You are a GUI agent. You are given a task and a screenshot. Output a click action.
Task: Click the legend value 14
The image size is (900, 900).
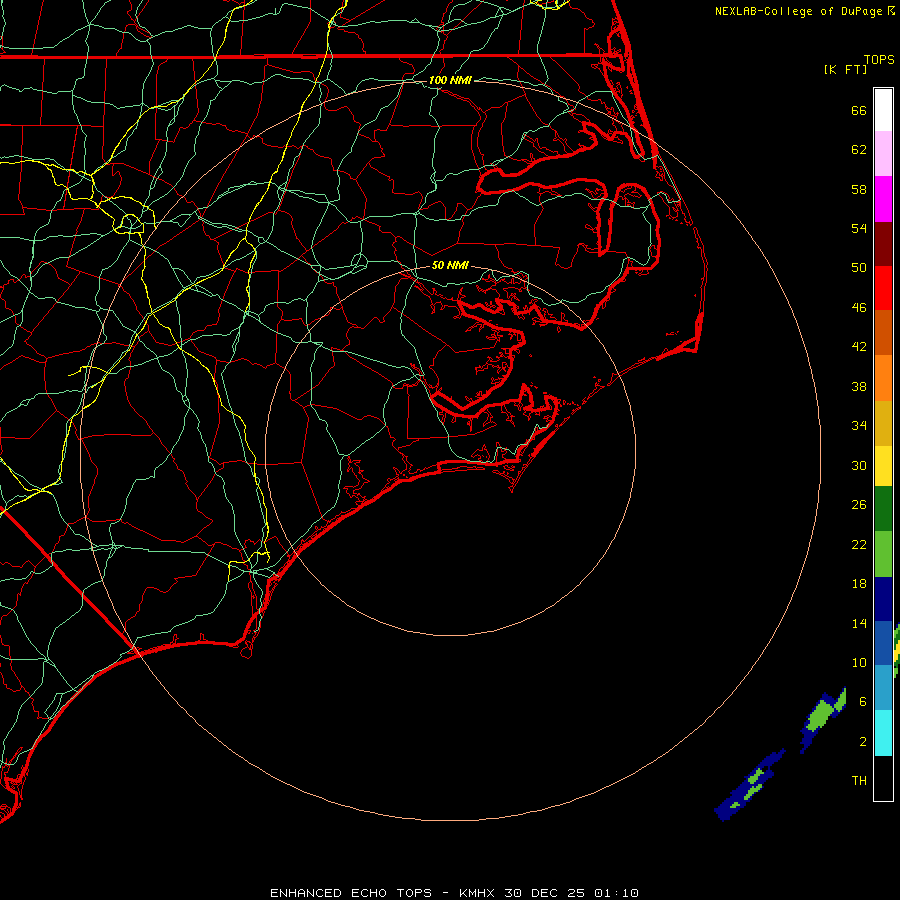[x=859, y=623]
